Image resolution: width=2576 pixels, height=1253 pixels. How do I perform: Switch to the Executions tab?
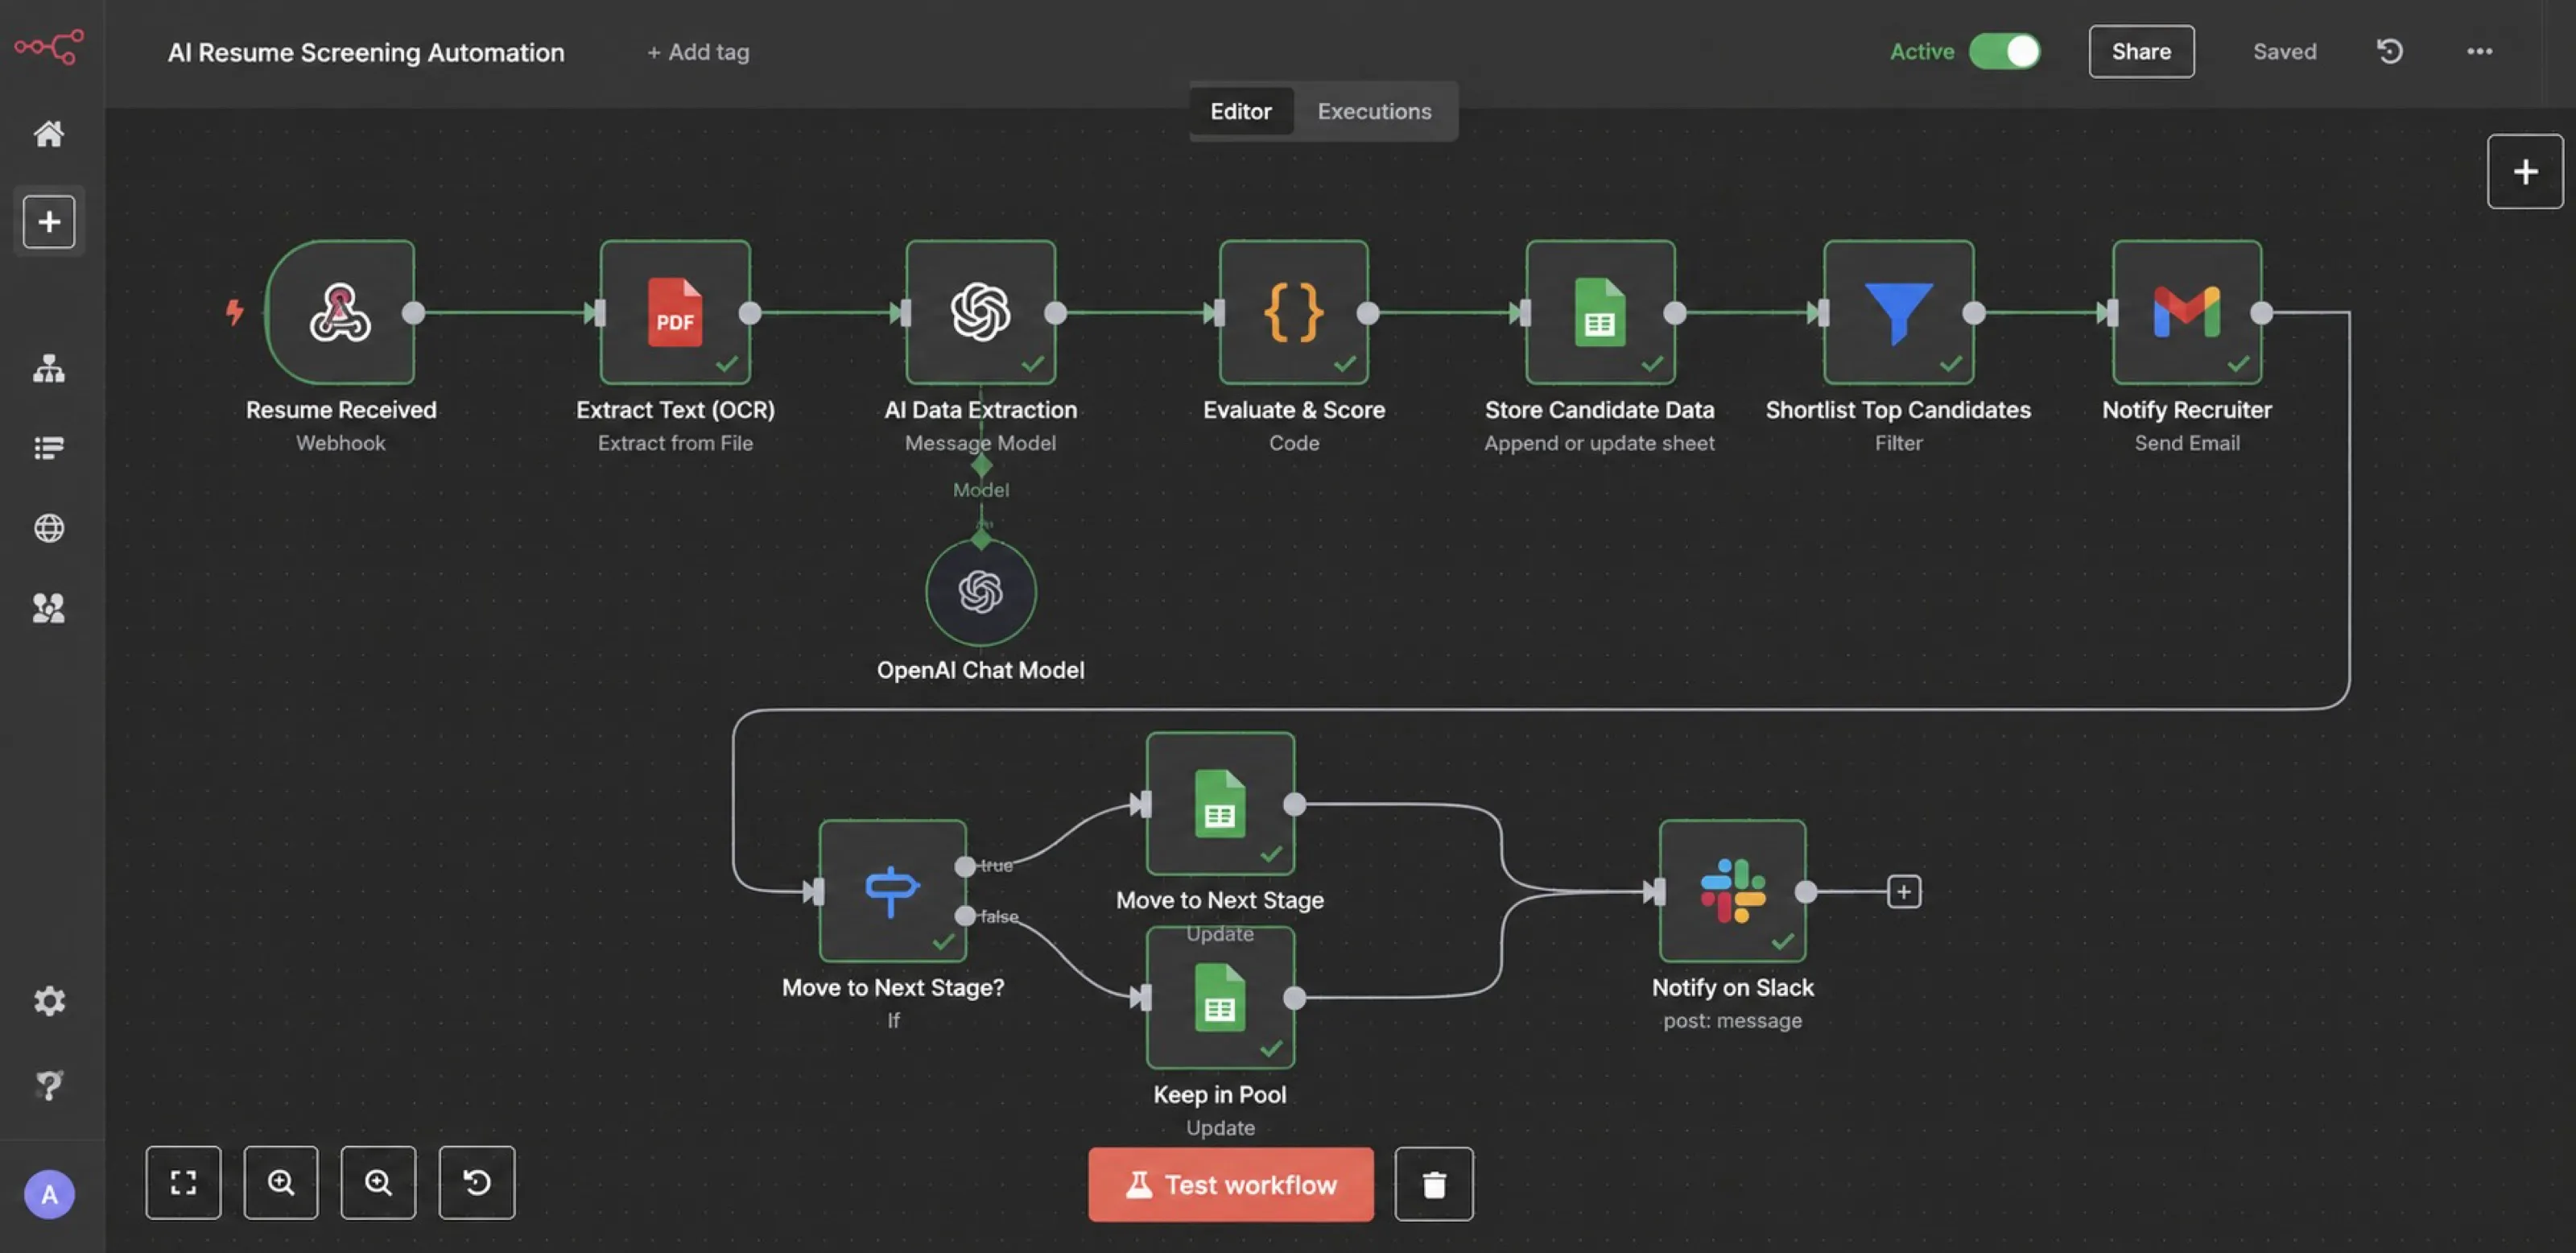tap(1374, 111)
